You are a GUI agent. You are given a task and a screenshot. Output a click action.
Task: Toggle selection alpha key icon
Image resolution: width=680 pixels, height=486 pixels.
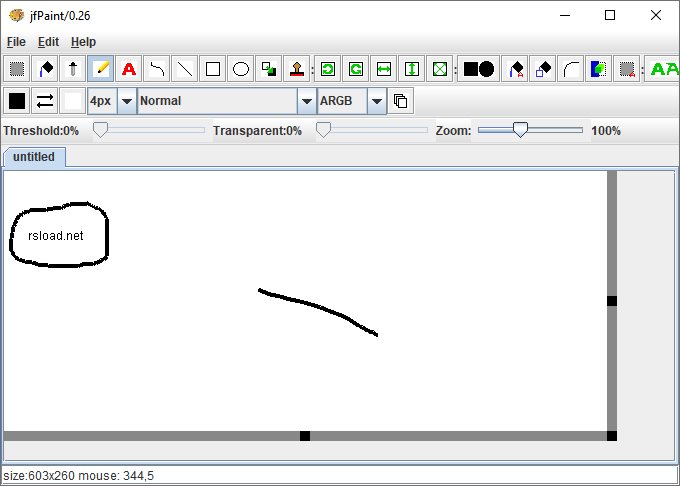(x=627, y=69)
